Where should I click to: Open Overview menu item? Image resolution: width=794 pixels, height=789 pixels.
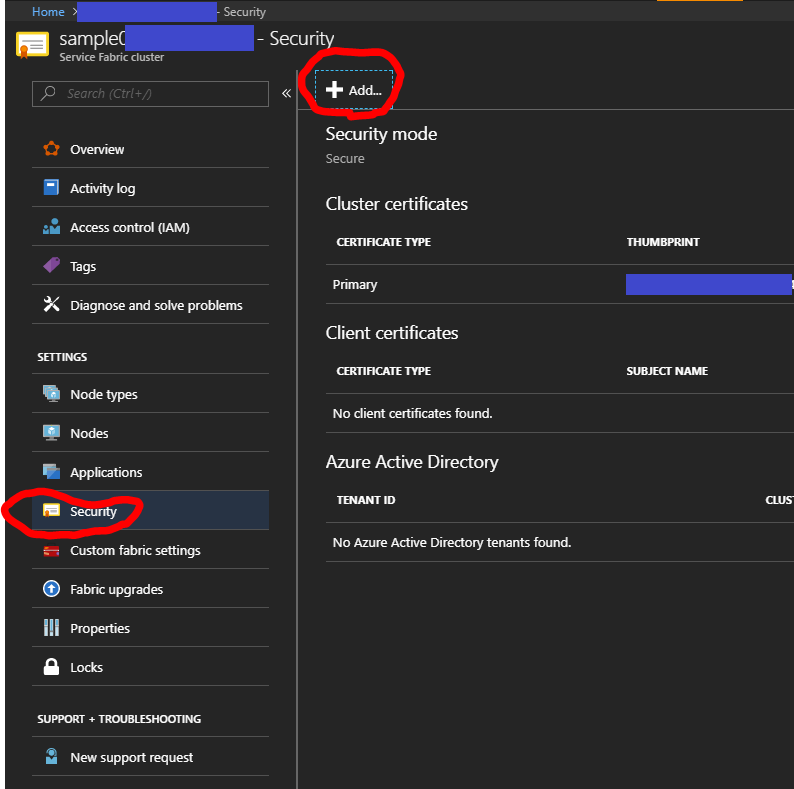pyautogui.click(x=150, y=149)
